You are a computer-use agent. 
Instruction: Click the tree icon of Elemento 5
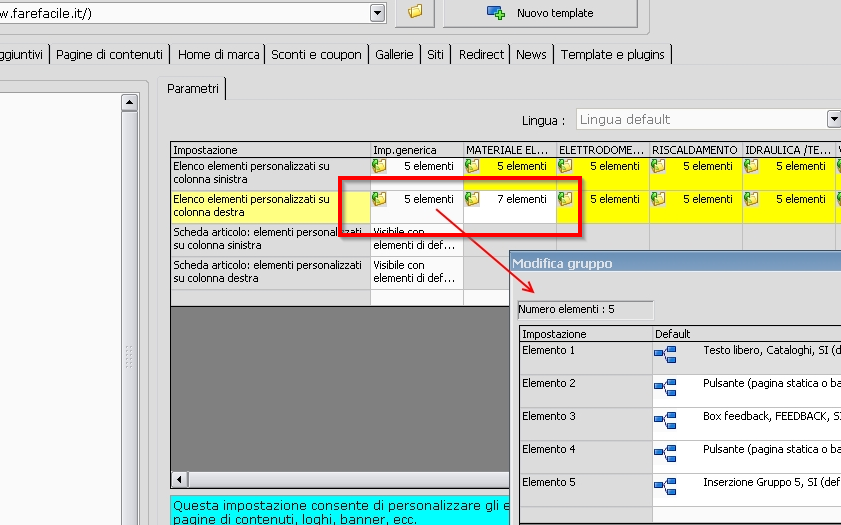click(665, 486)
